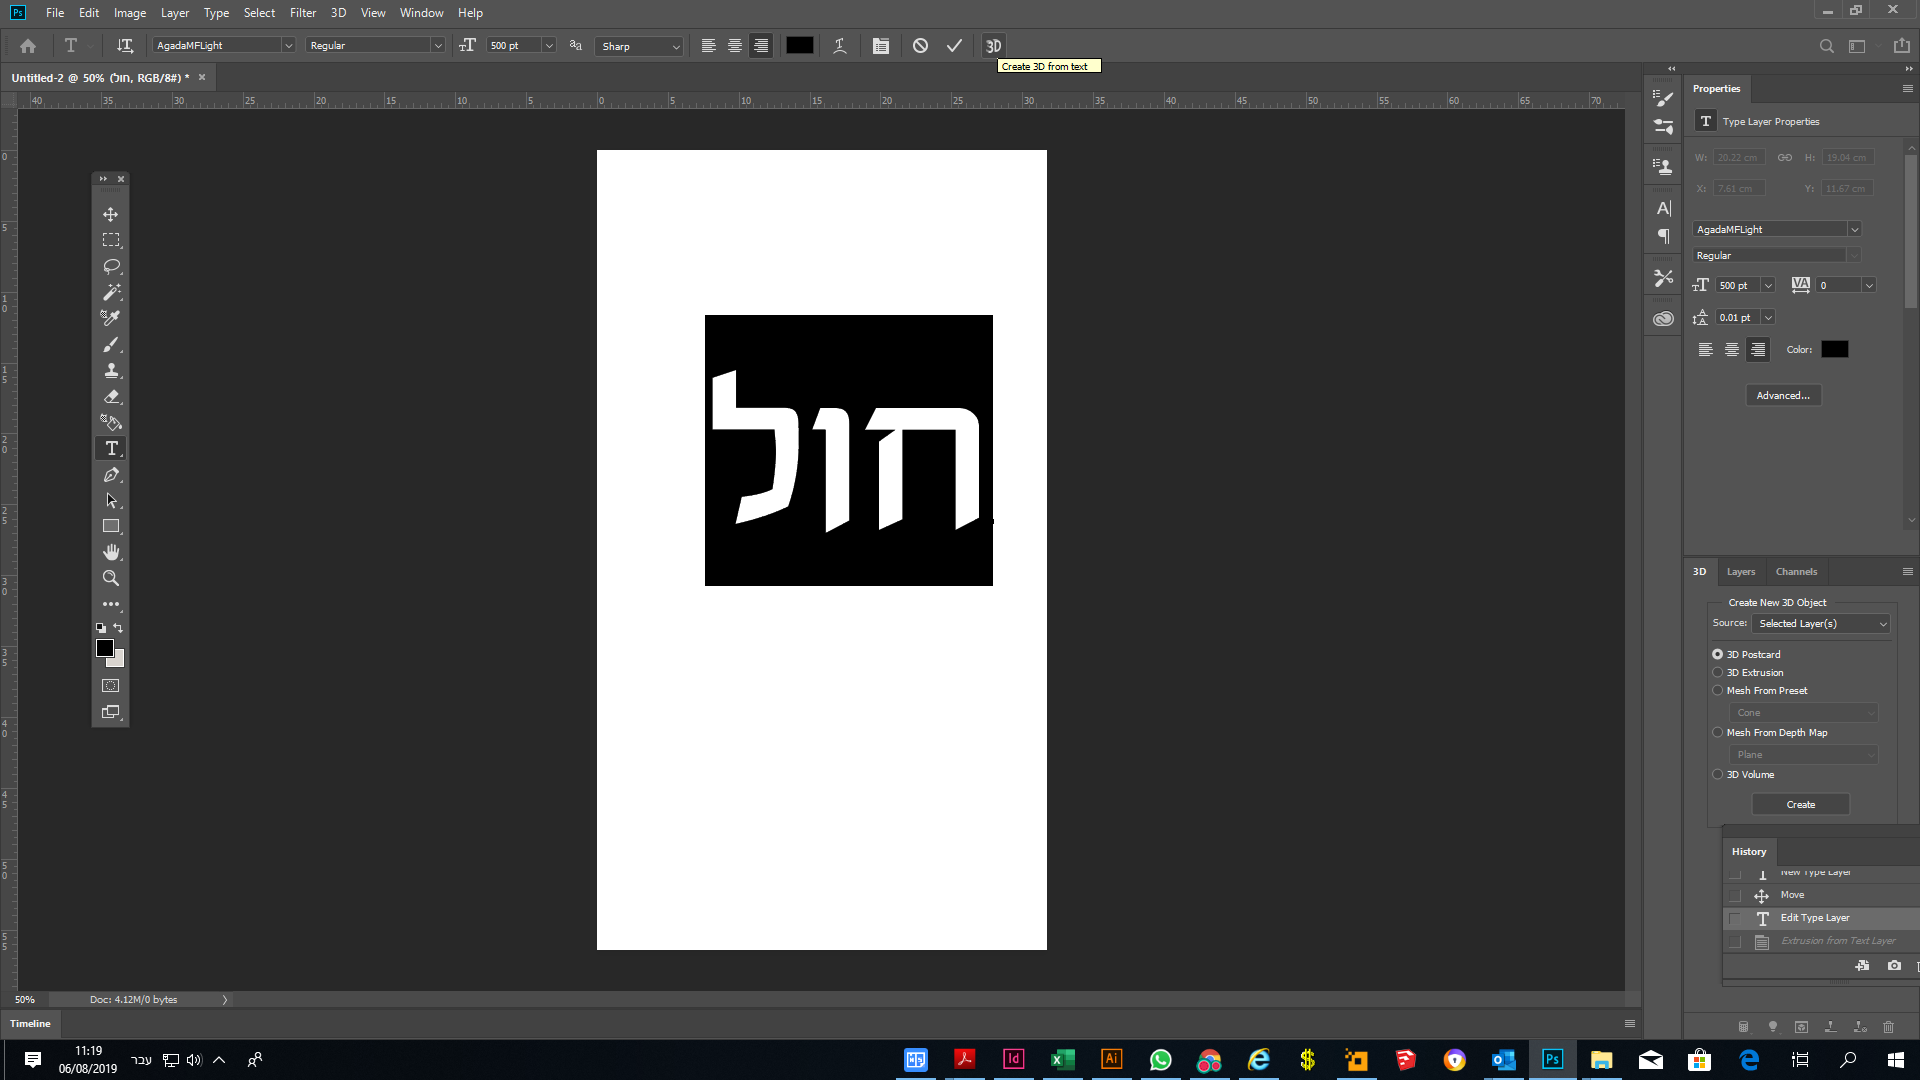1920x1080 pixels.
Task: Select the 3D Extrusion radio button
Action: [x=1718, y=672]
